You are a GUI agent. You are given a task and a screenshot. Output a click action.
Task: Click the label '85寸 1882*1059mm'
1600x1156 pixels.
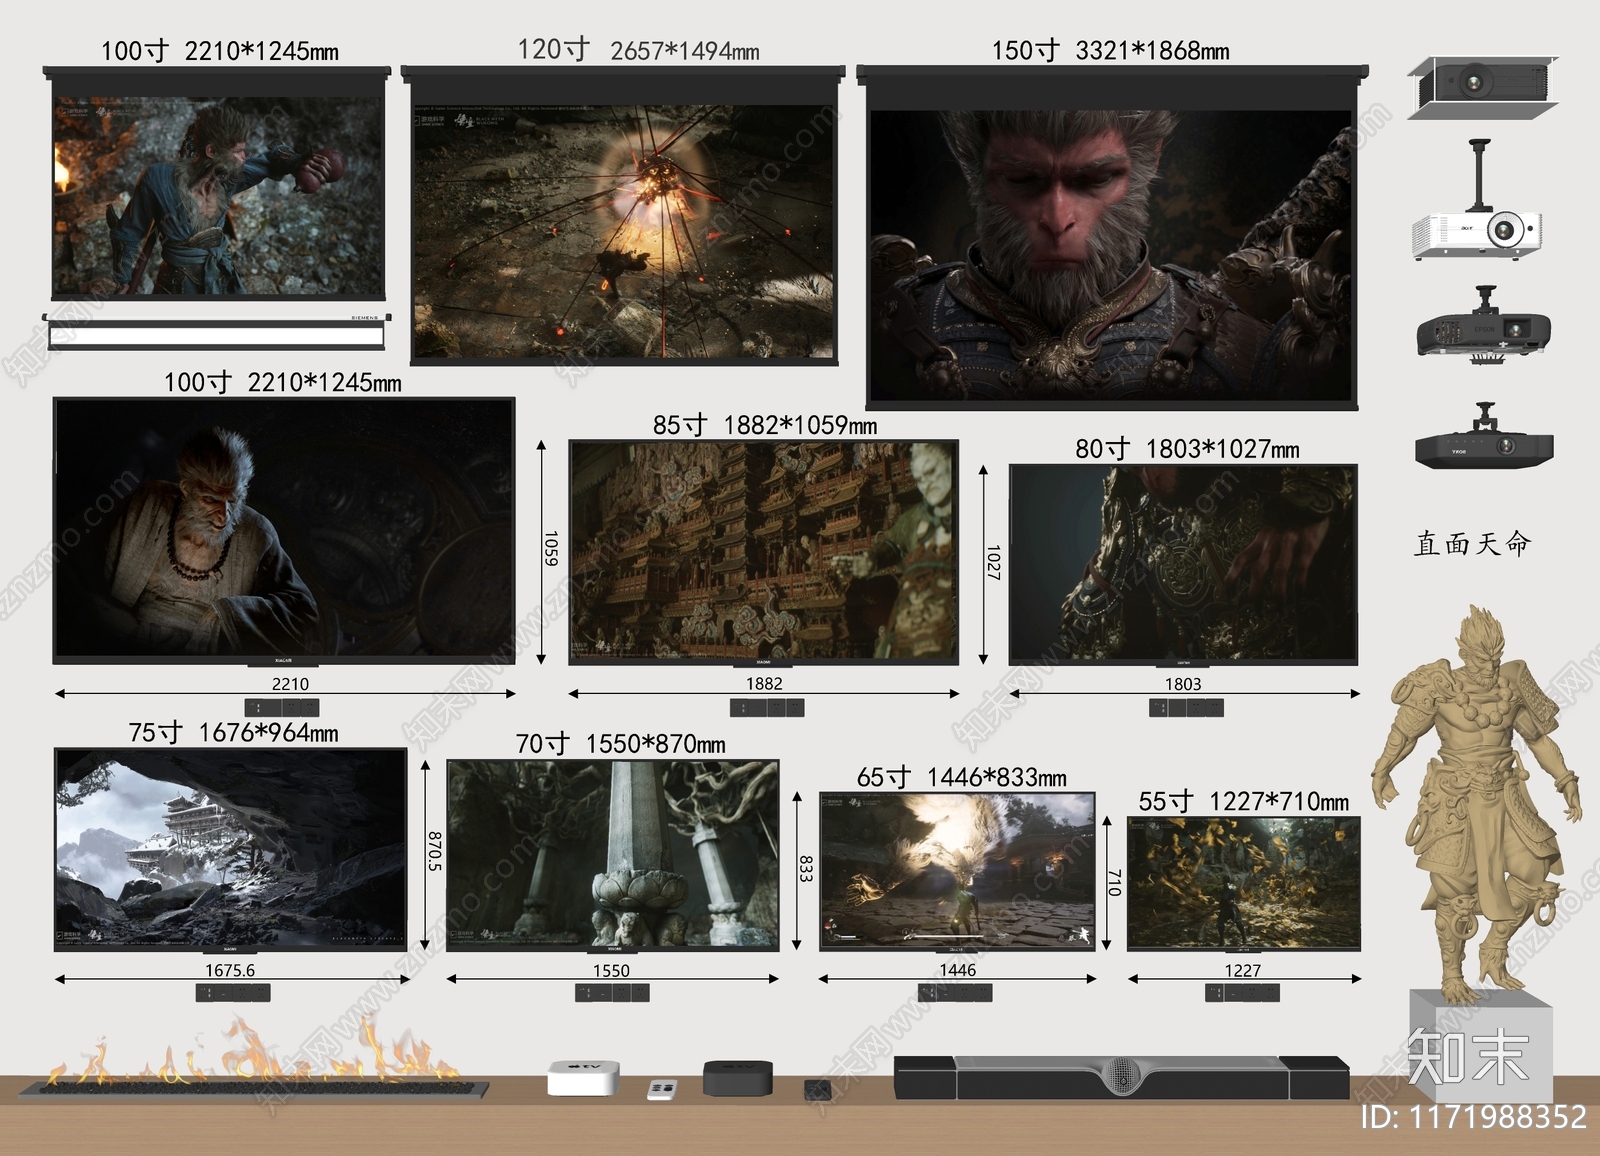point(765,425)
